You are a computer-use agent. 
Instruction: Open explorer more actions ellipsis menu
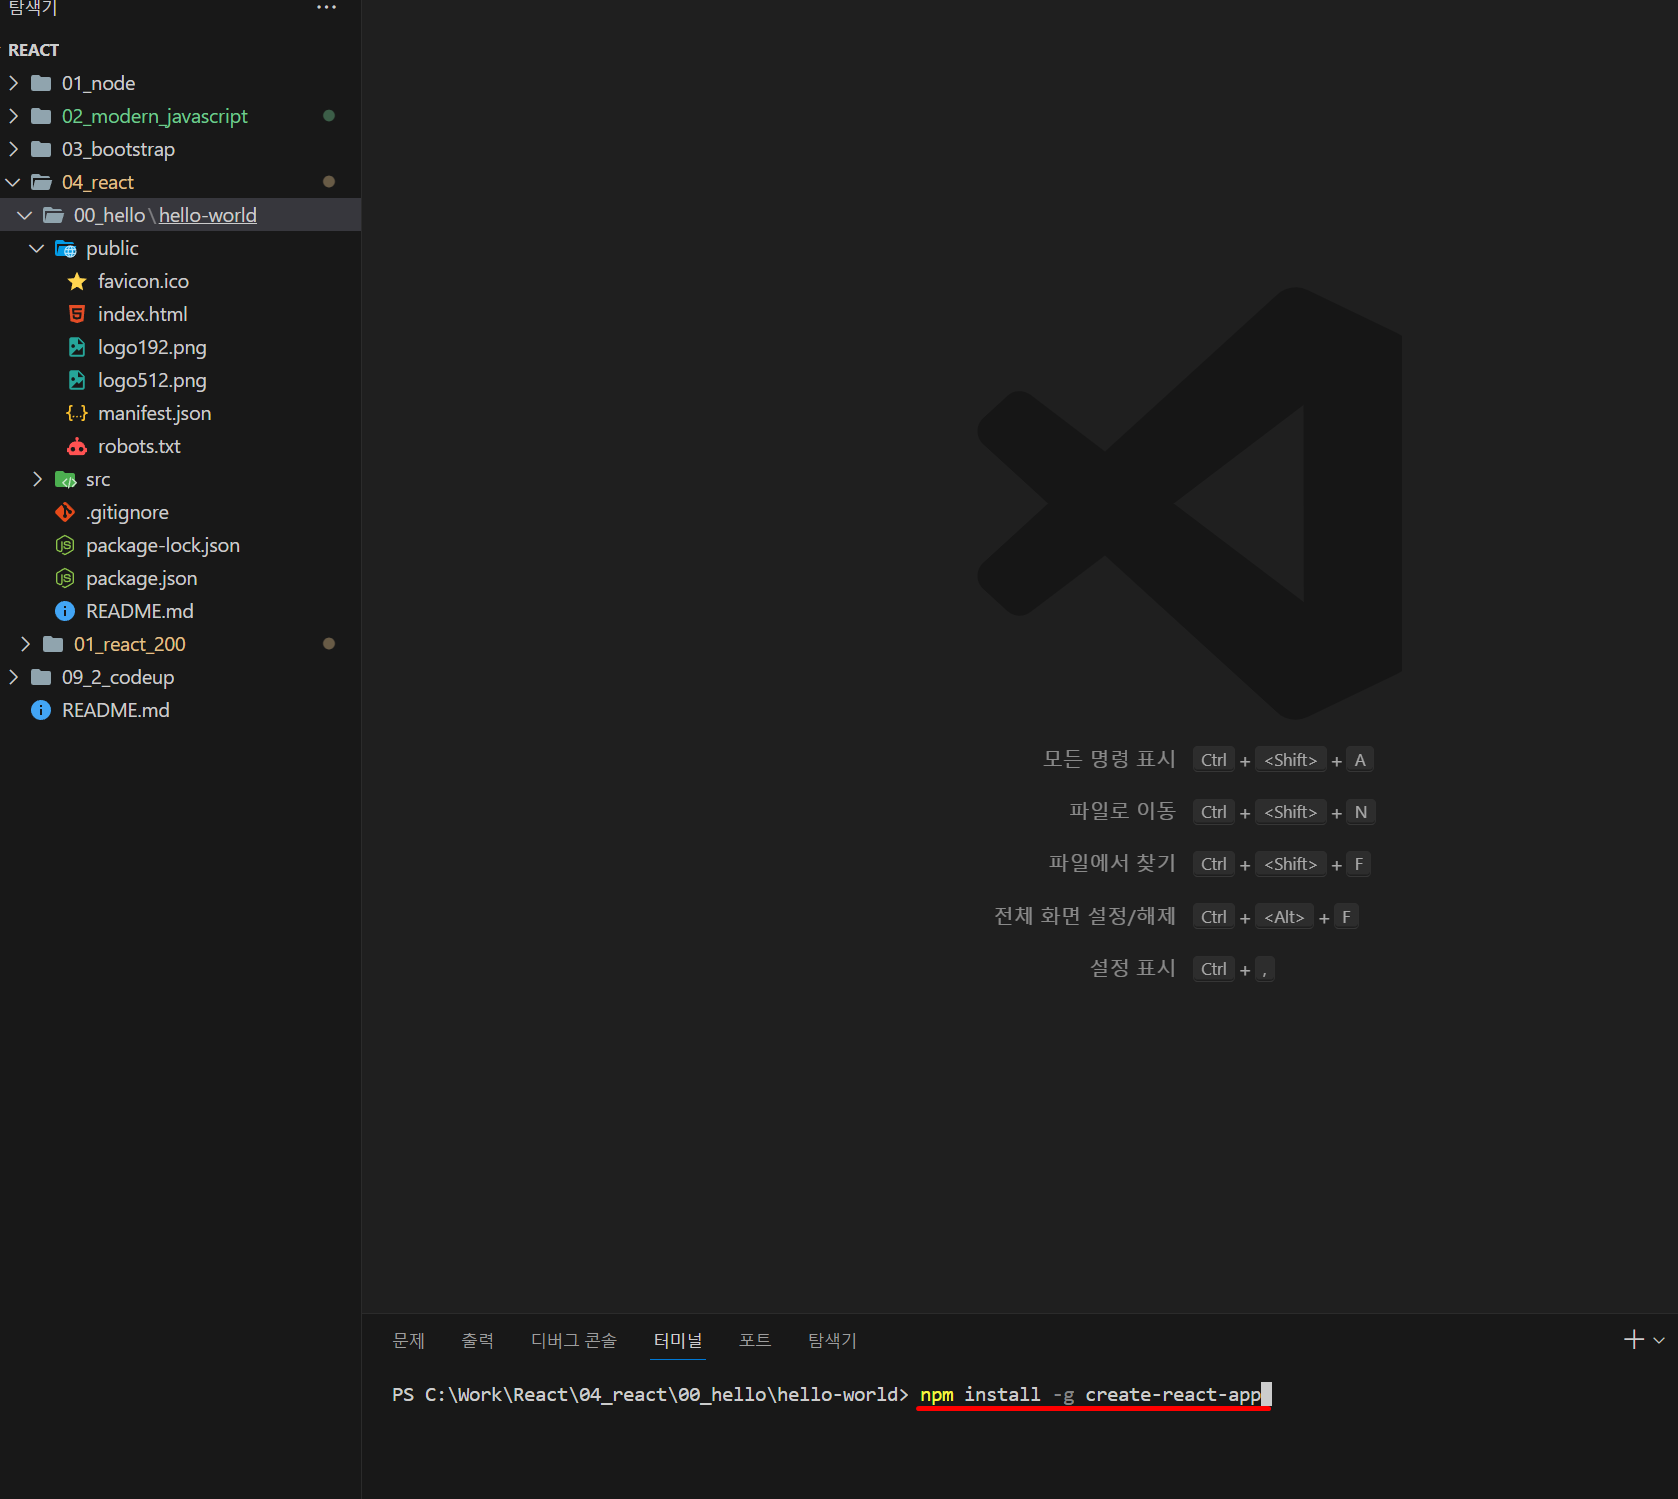[326, 8]
